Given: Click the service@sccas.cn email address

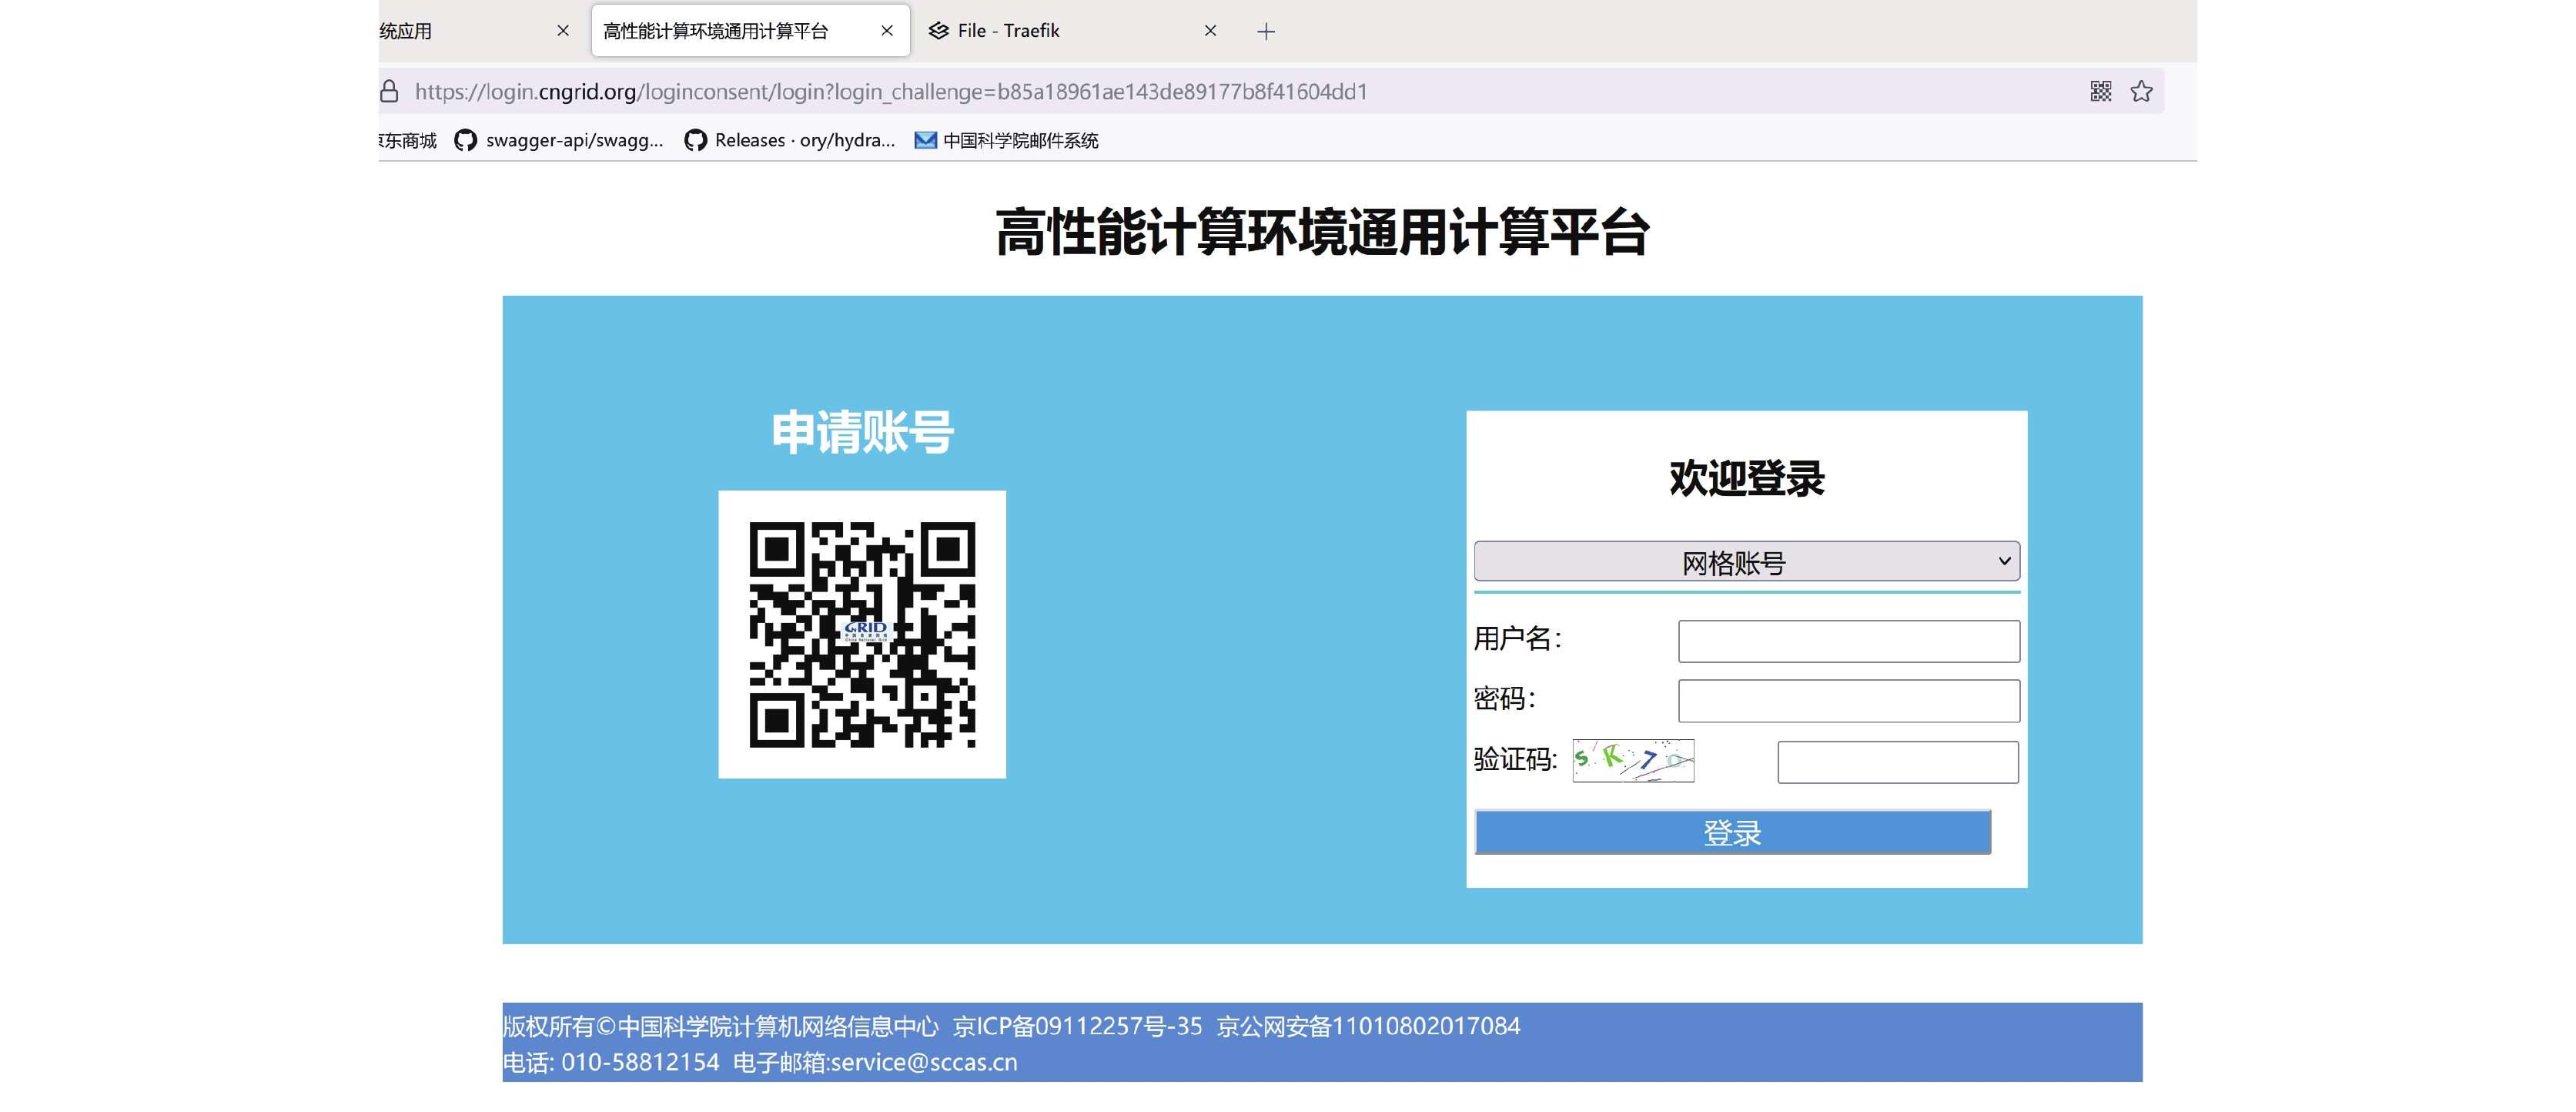Looking at the screenshot, I should pyautogui.click(x=924, y=1062).
